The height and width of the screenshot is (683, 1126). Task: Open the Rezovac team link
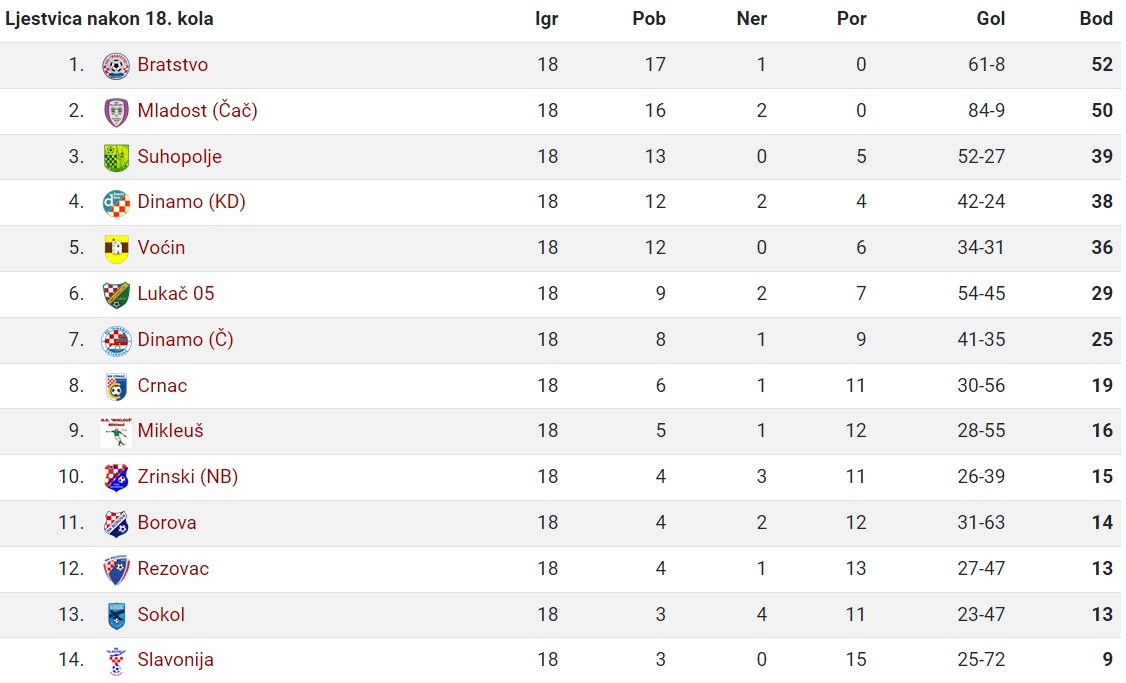173,569
